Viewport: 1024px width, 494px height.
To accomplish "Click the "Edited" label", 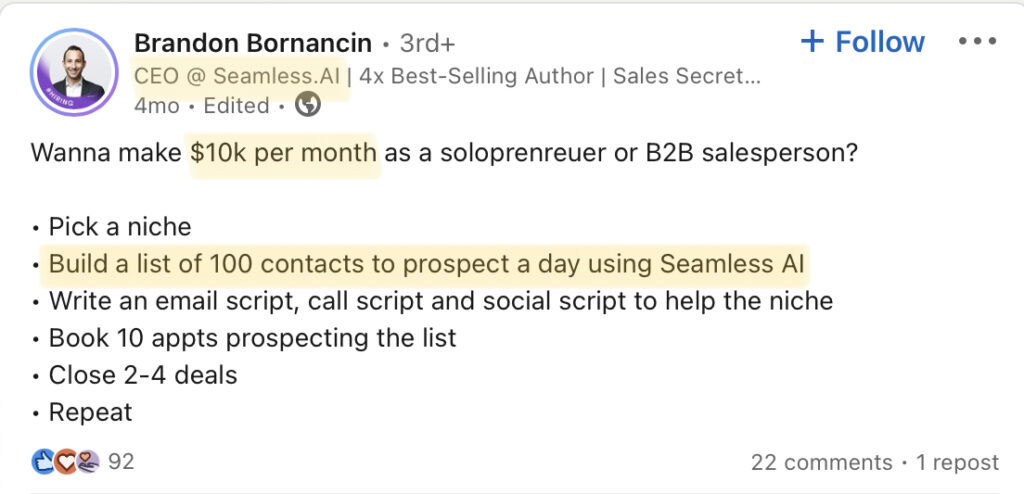I will click(x=236, y=106).
